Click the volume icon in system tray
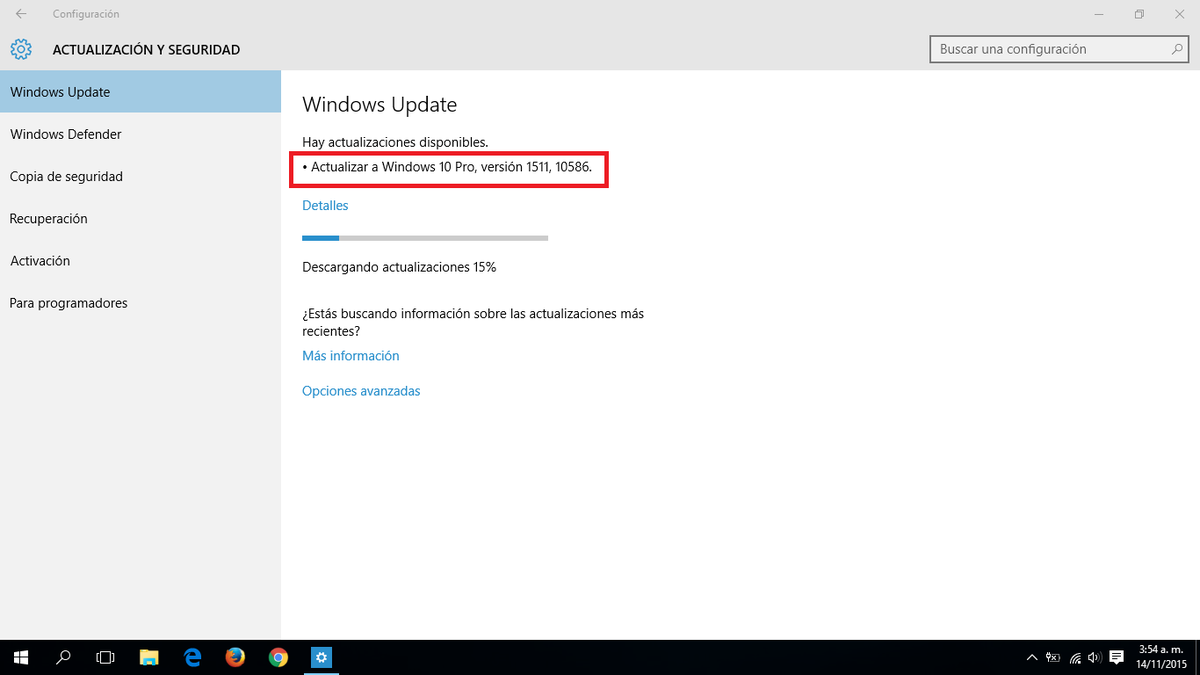The image size is (1200, 675). click(x=1093, y=657)
